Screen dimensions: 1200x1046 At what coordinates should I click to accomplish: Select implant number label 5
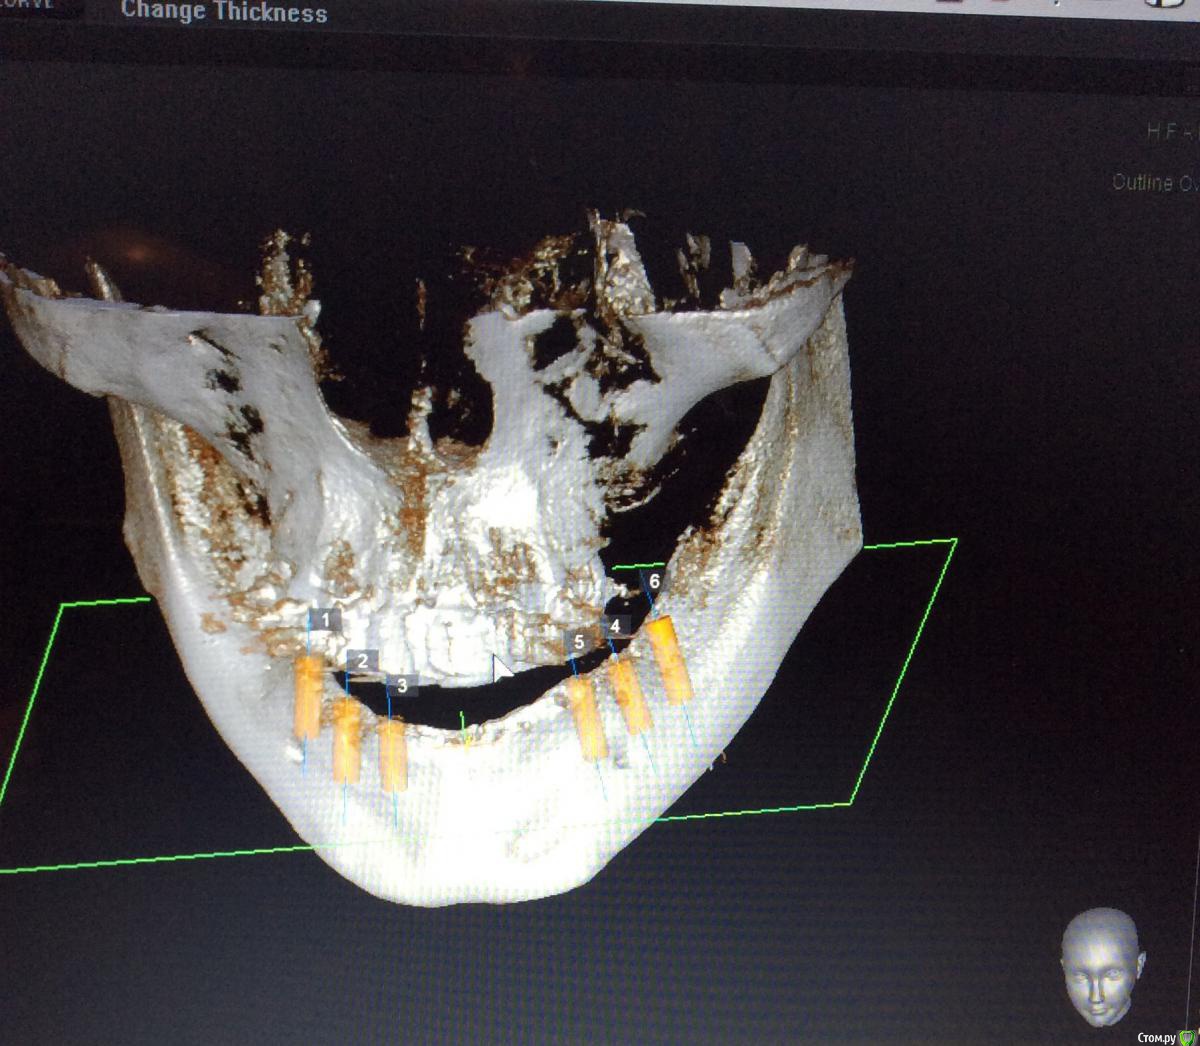[579, 642]
